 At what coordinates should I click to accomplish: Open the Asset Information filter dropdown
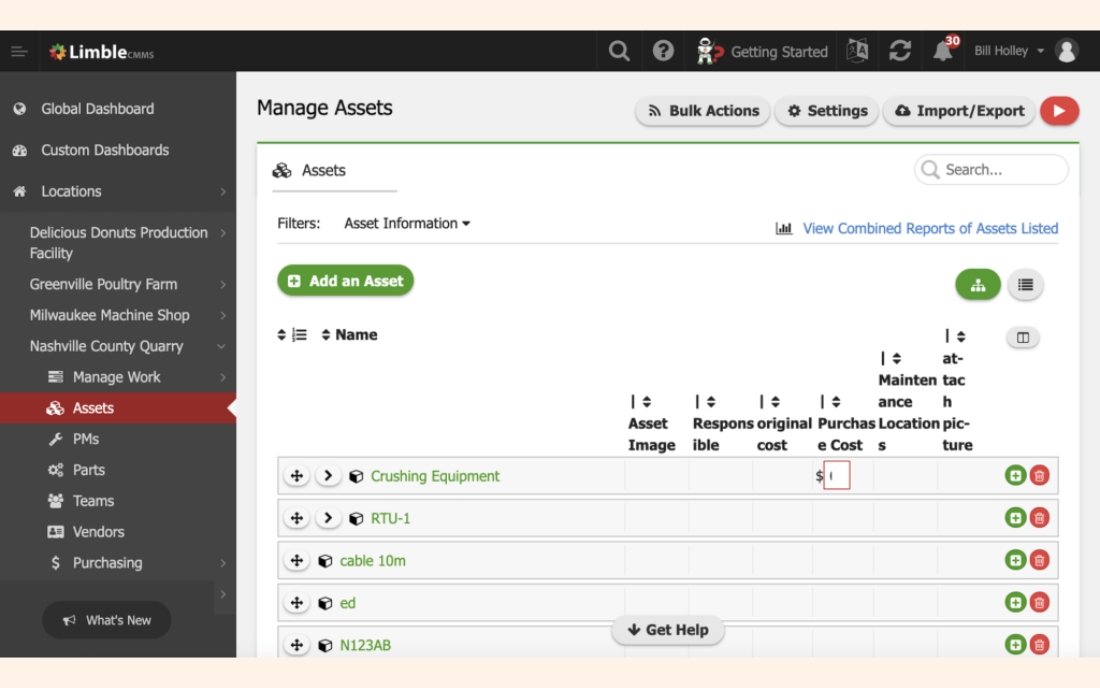[407, 223]
